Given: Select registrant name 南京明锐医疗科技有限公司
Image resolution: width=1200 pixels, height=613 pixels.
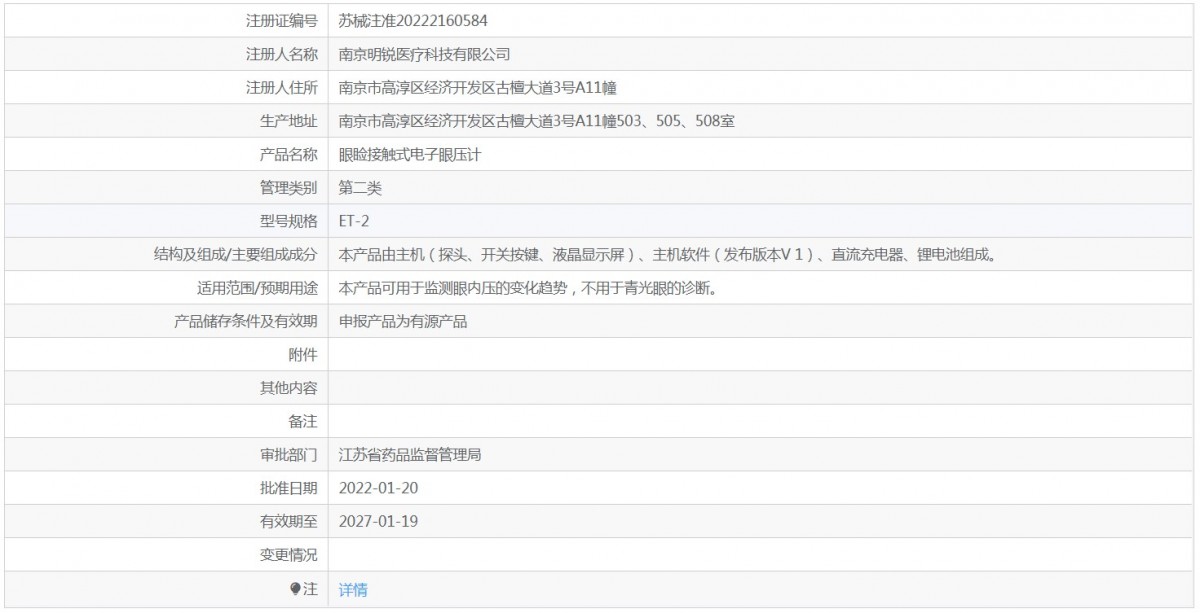Looking at the screenshot, I should tap(425, 54).
